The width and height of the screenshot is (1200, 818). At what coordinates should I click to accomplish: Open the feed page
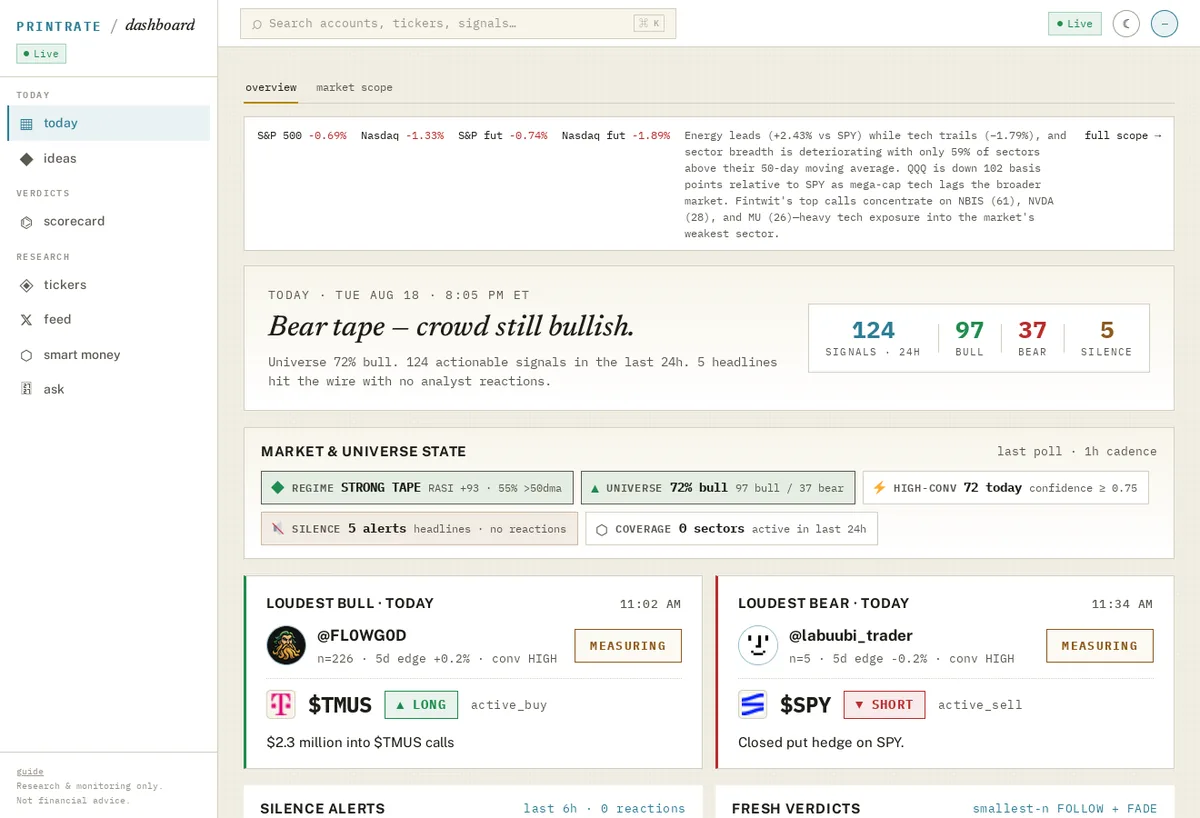coord(108,319)
